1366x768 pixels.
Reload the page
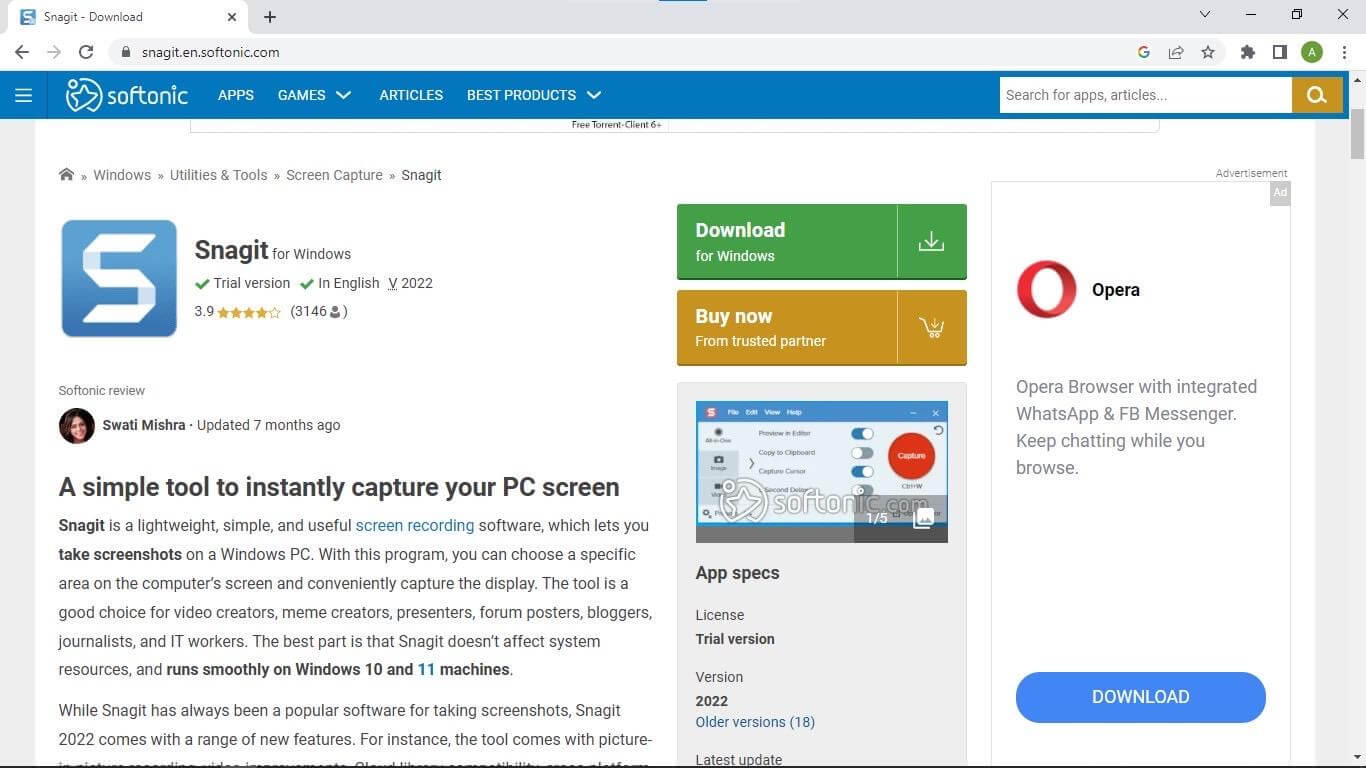[x=86, y=51]
